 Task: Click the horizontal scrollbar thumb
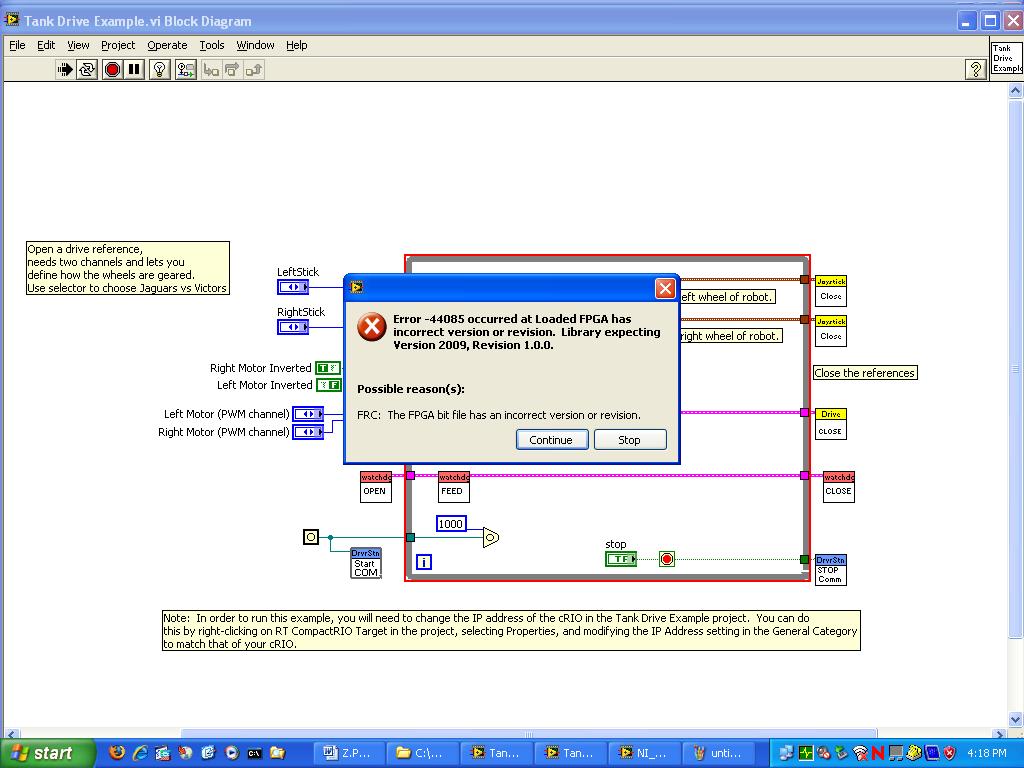529,734
